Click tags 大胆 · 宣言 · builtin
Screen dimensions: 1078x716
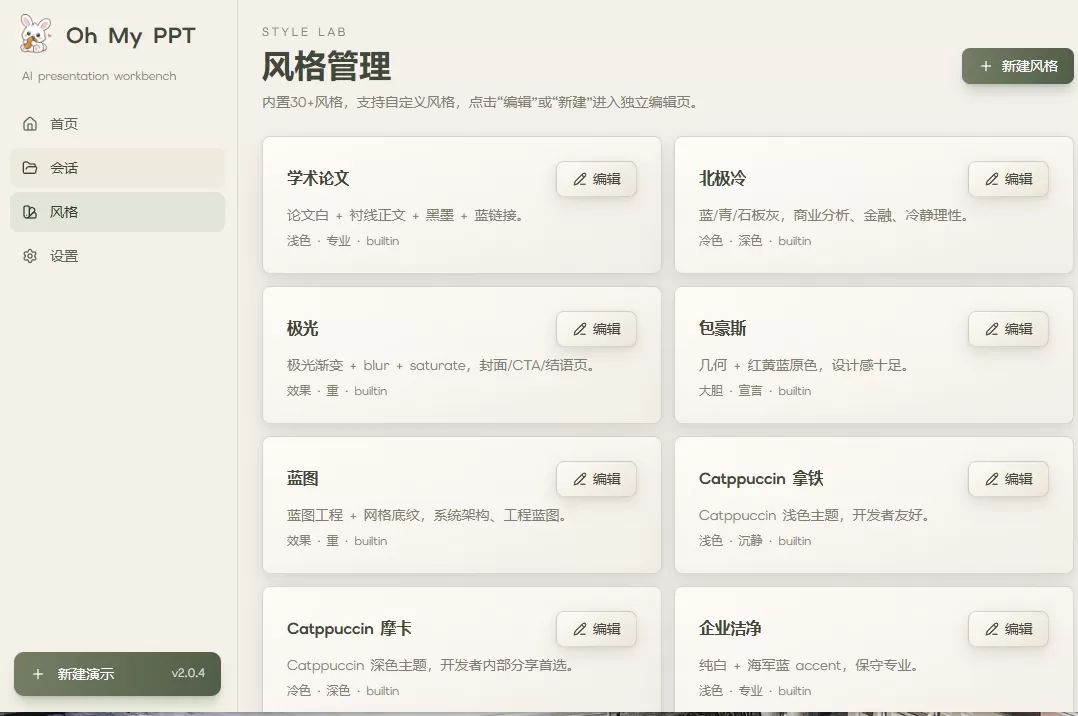(755, 391)
